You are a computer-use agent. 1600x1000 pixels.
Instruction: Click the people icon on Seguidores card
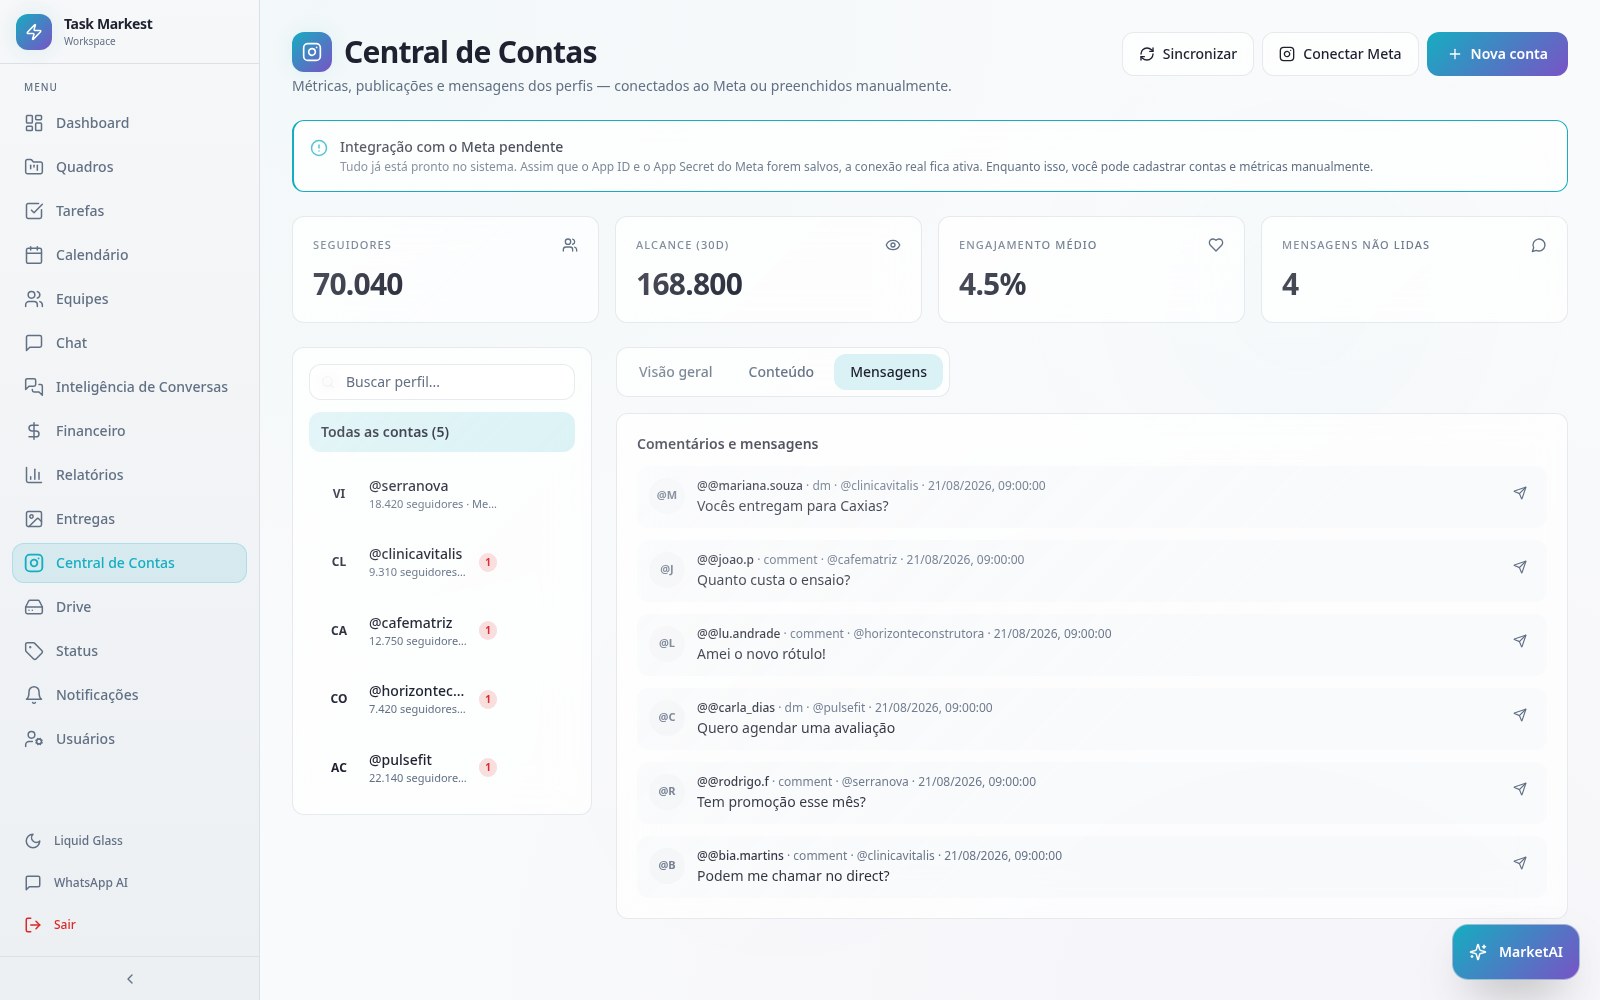570,245
